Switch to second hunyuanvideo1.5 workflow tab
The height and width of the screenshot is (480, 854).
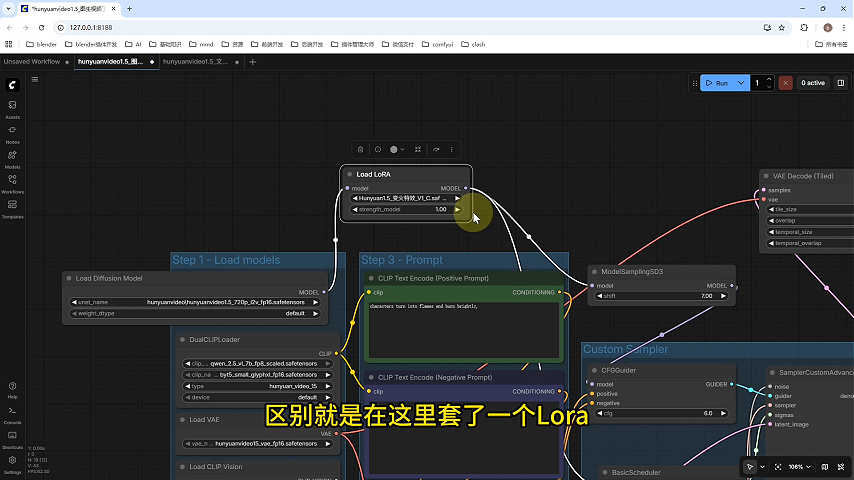pyautogui.click(x=196, y=62)
